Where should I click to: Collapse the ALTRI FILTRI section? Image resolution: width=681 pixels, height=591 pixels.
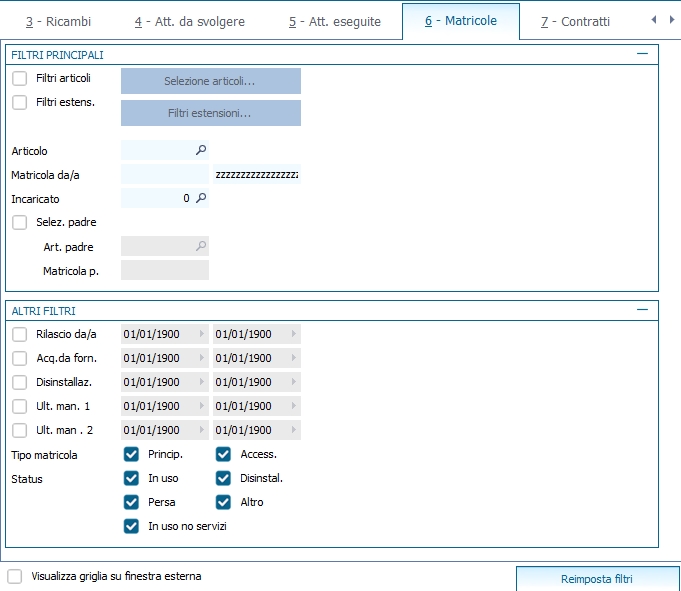pos(642,310)
